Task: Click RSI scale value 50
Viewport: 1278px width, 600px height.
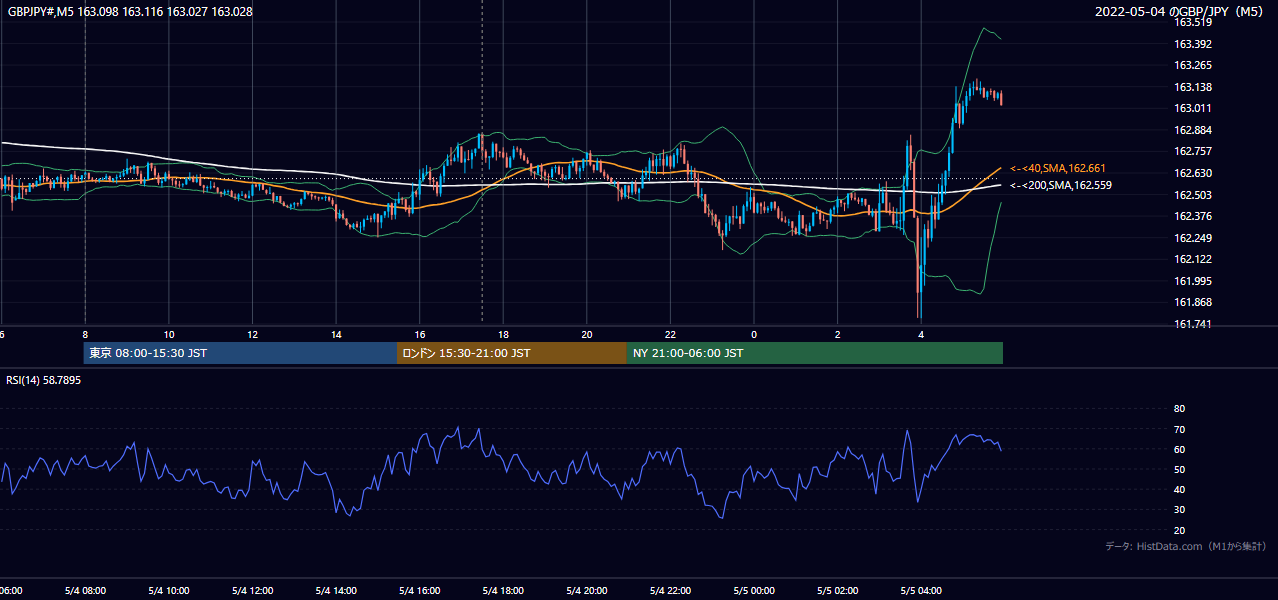Action: pyautogui.click(x=1179, y=469)
